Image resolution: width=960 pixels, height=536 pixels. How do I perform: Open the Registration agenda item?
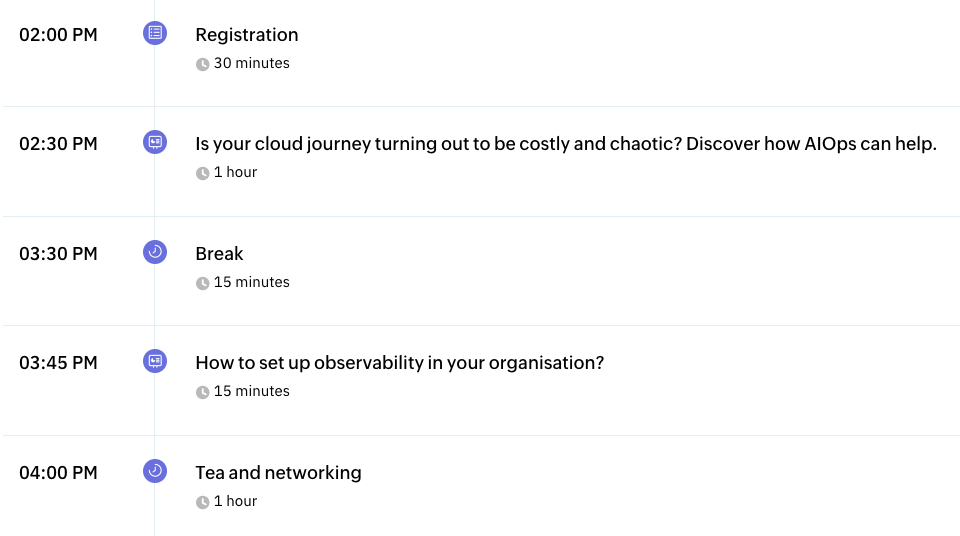point(247,35)
